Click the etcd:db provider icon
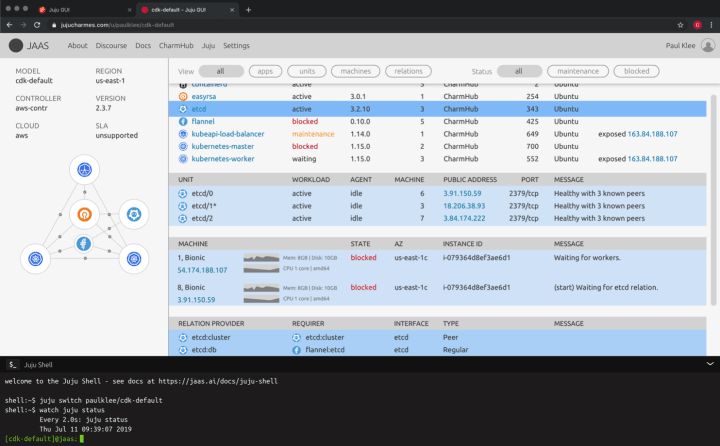Viewport: 720px width, 446px height. click(x=183, y=350)
